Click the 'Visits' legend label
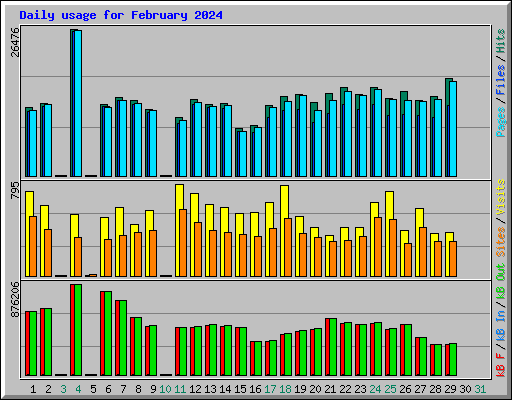The image size is (512, 400). (501, 197)
